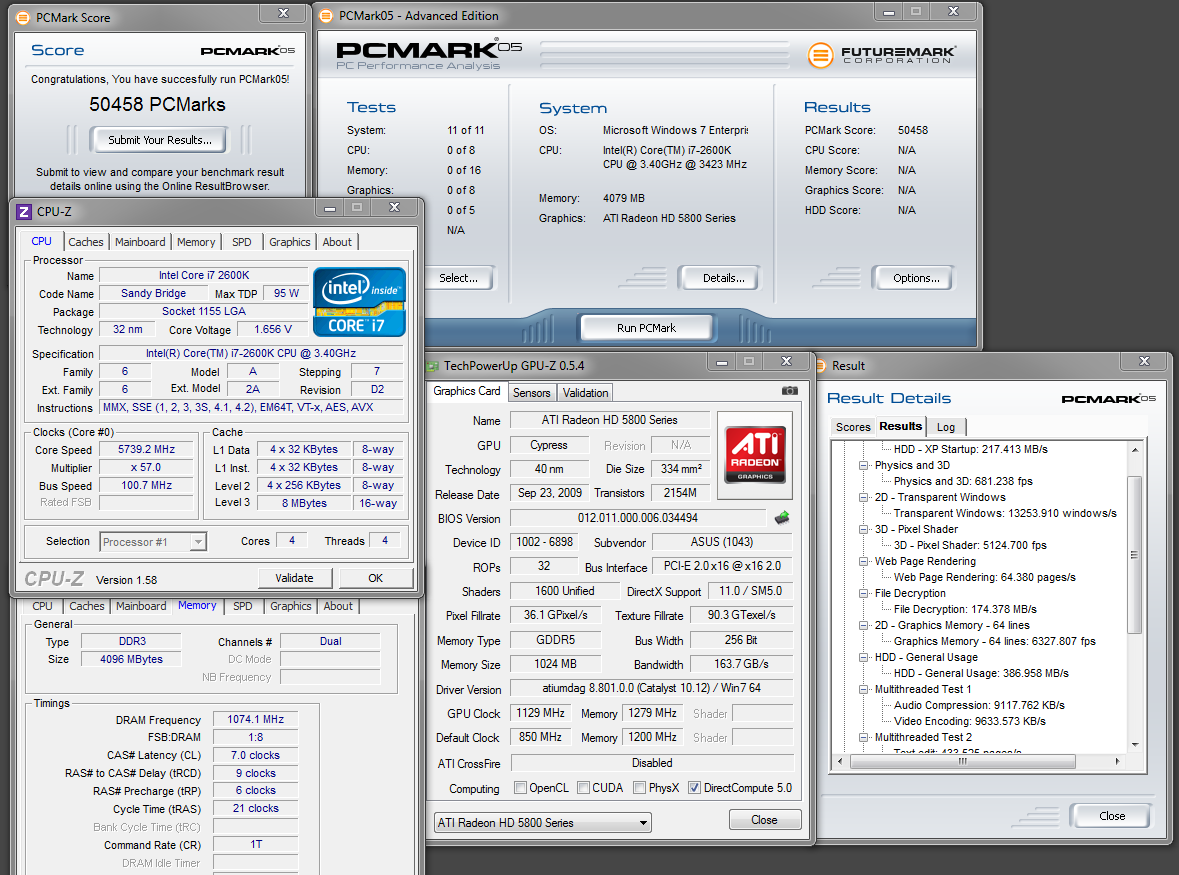The image size is (1179, 875).
Task: Click the Result tree vertical scrollbar thumb
Action: pos(1135,555)
